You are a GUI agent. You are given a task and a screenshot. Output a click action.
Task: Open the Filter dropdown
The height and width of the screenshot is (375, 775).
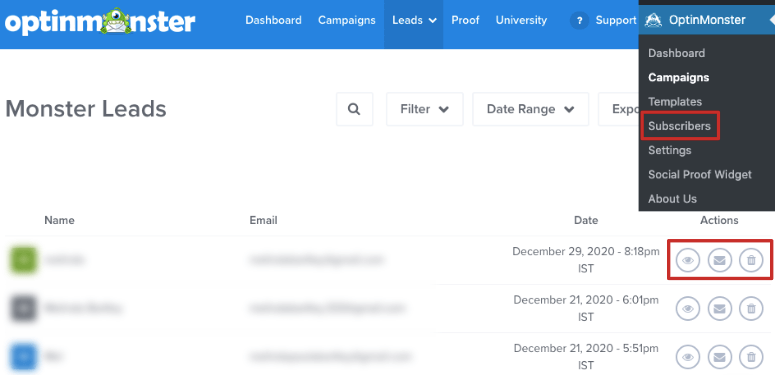click(425, 109)
